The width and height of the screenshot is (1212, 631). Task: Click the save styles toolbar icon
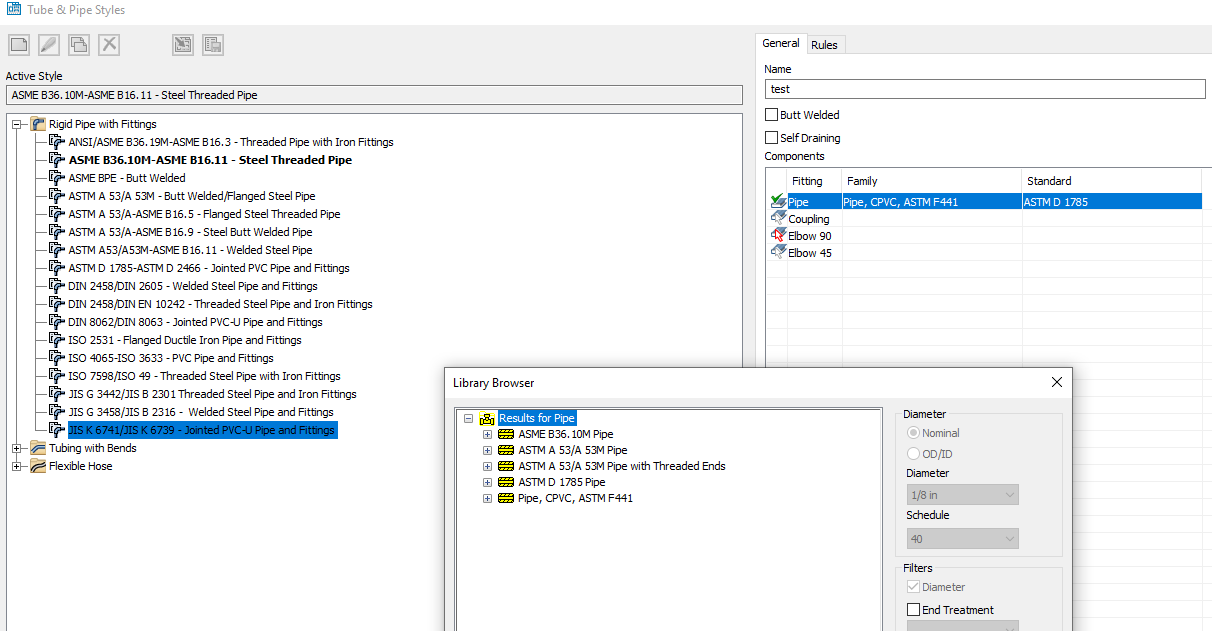coord(212,44)
